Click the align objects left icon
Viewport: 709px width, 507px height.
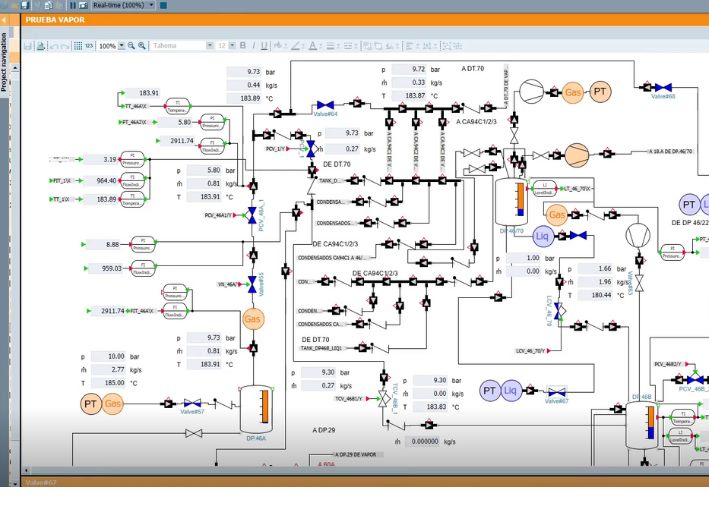[410, 46]
